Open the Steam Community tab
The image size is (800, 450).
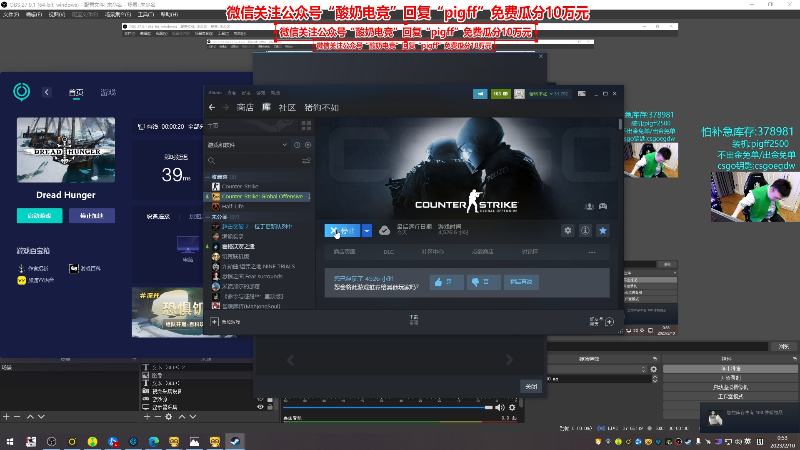(287, 107)
